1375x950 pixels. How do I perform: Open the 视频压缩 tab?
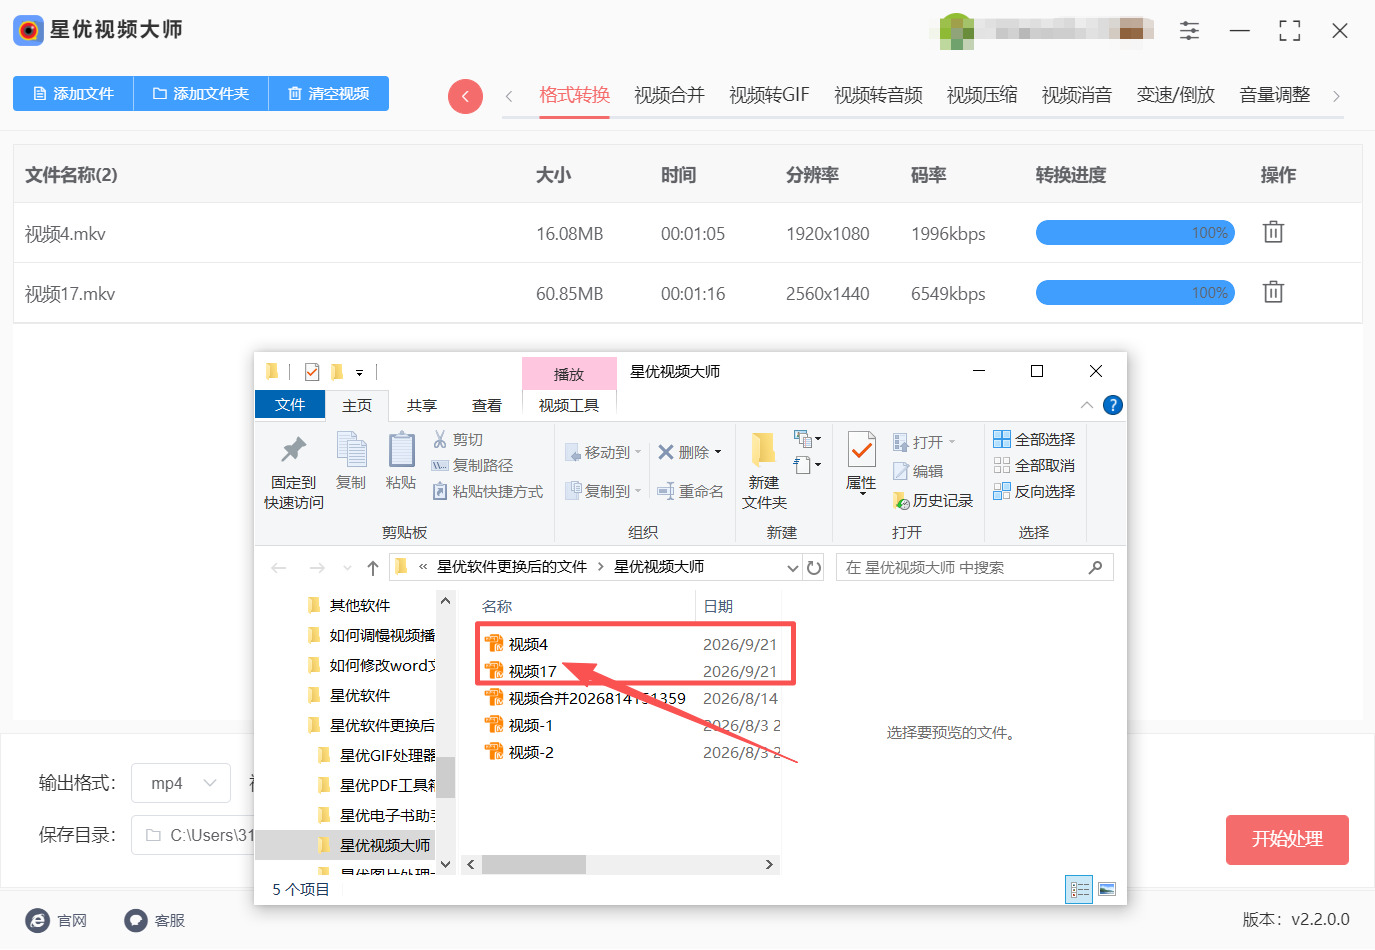pos(982,95)
